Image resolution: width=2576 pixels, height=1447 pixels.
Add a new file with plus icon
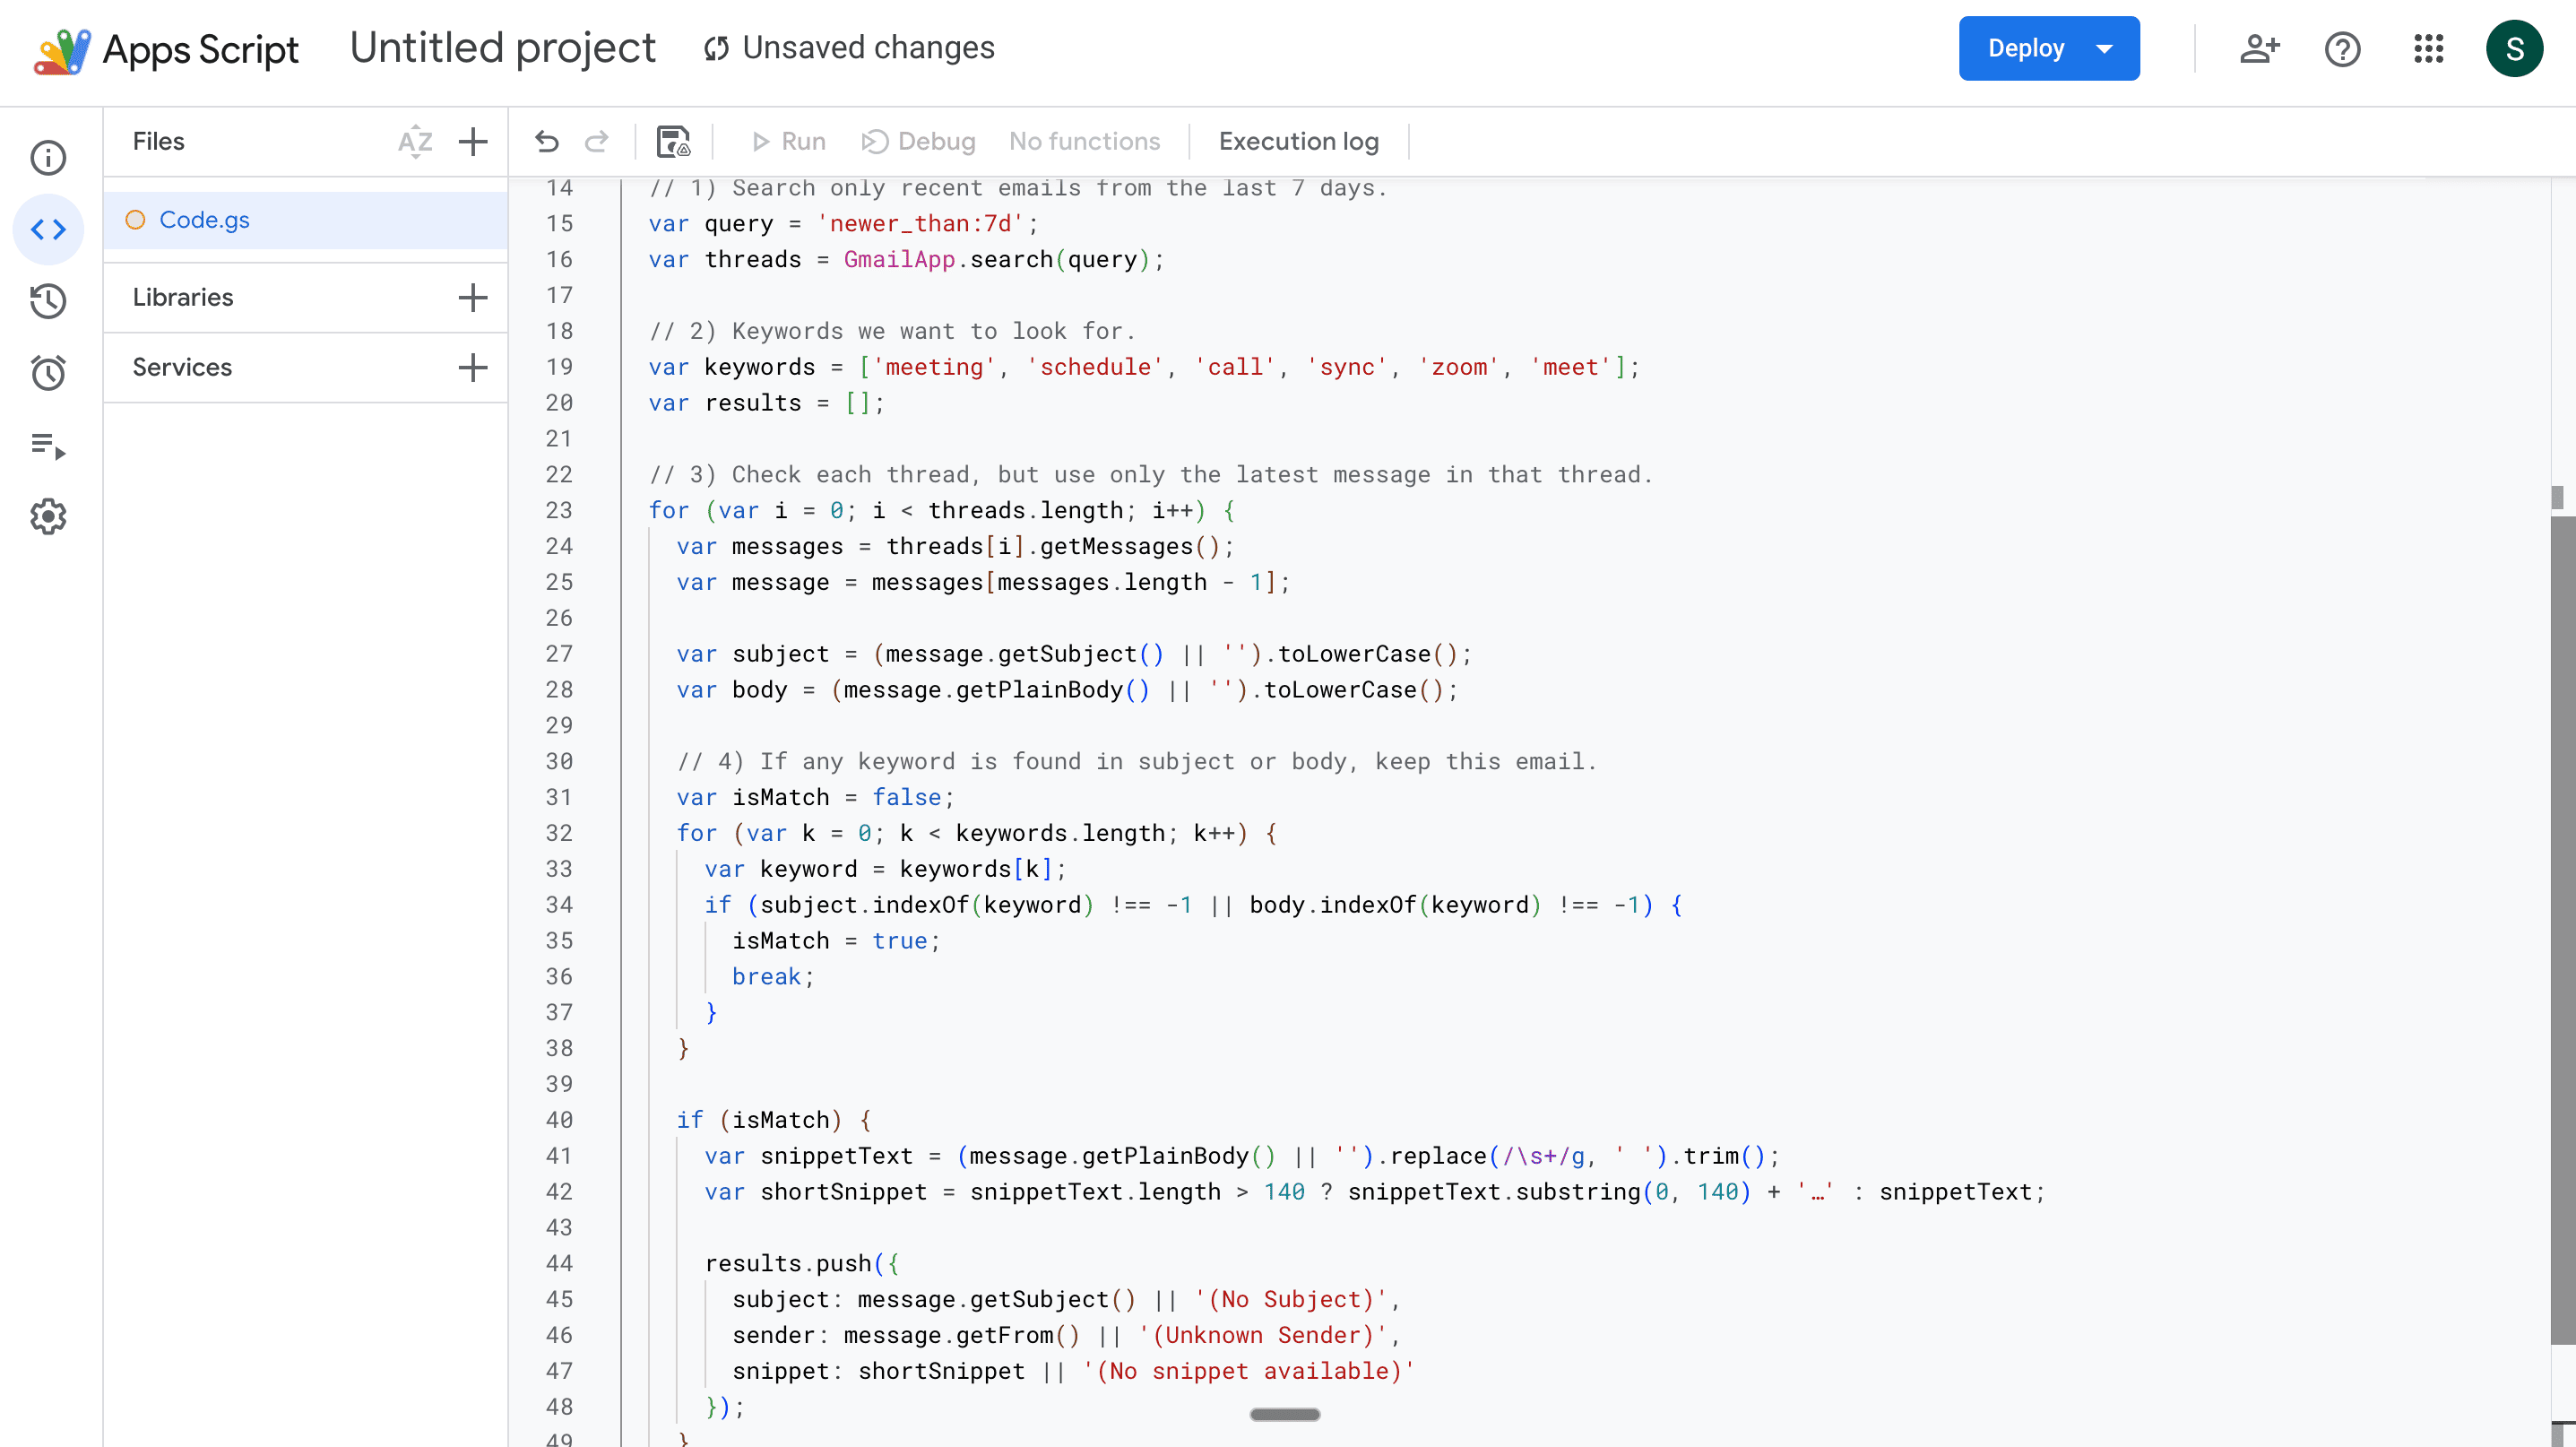pos(473,142)
